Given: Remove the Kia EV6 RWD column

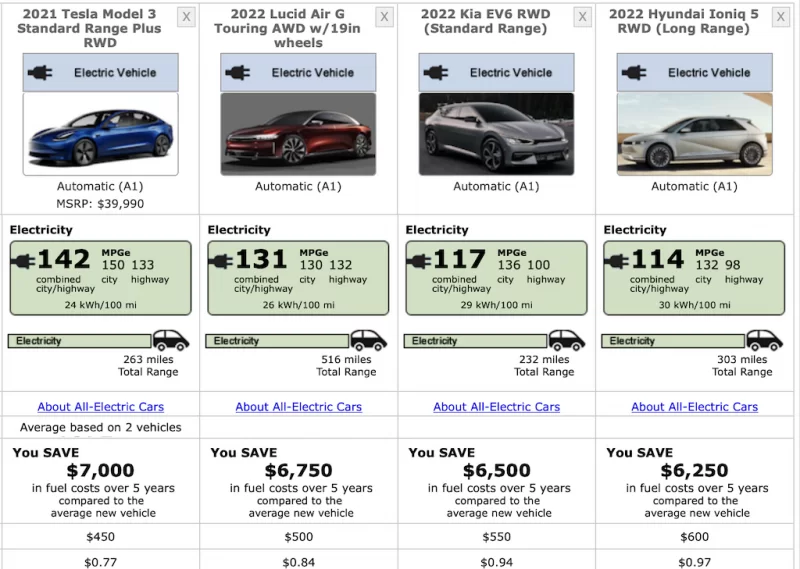Looking at the screenshot, I should click(583, 17).
